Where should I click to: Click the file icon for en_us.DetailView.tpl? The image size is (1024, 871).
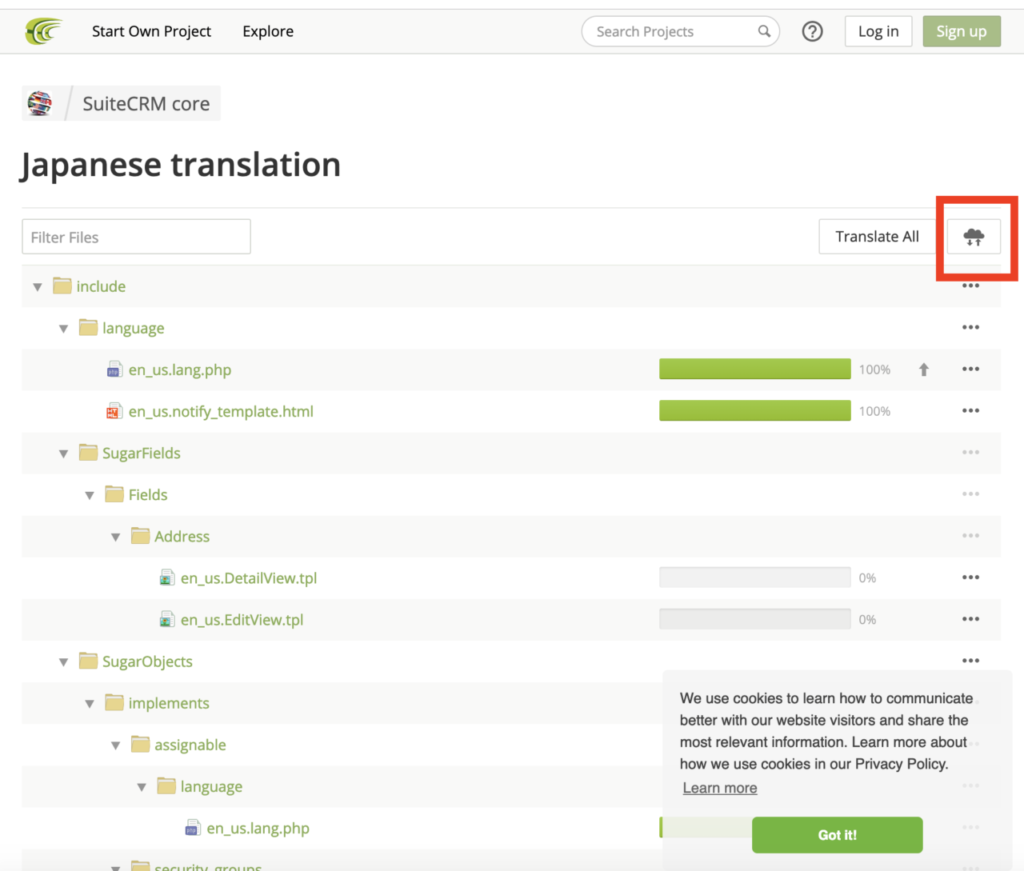(x=167, y=578)
